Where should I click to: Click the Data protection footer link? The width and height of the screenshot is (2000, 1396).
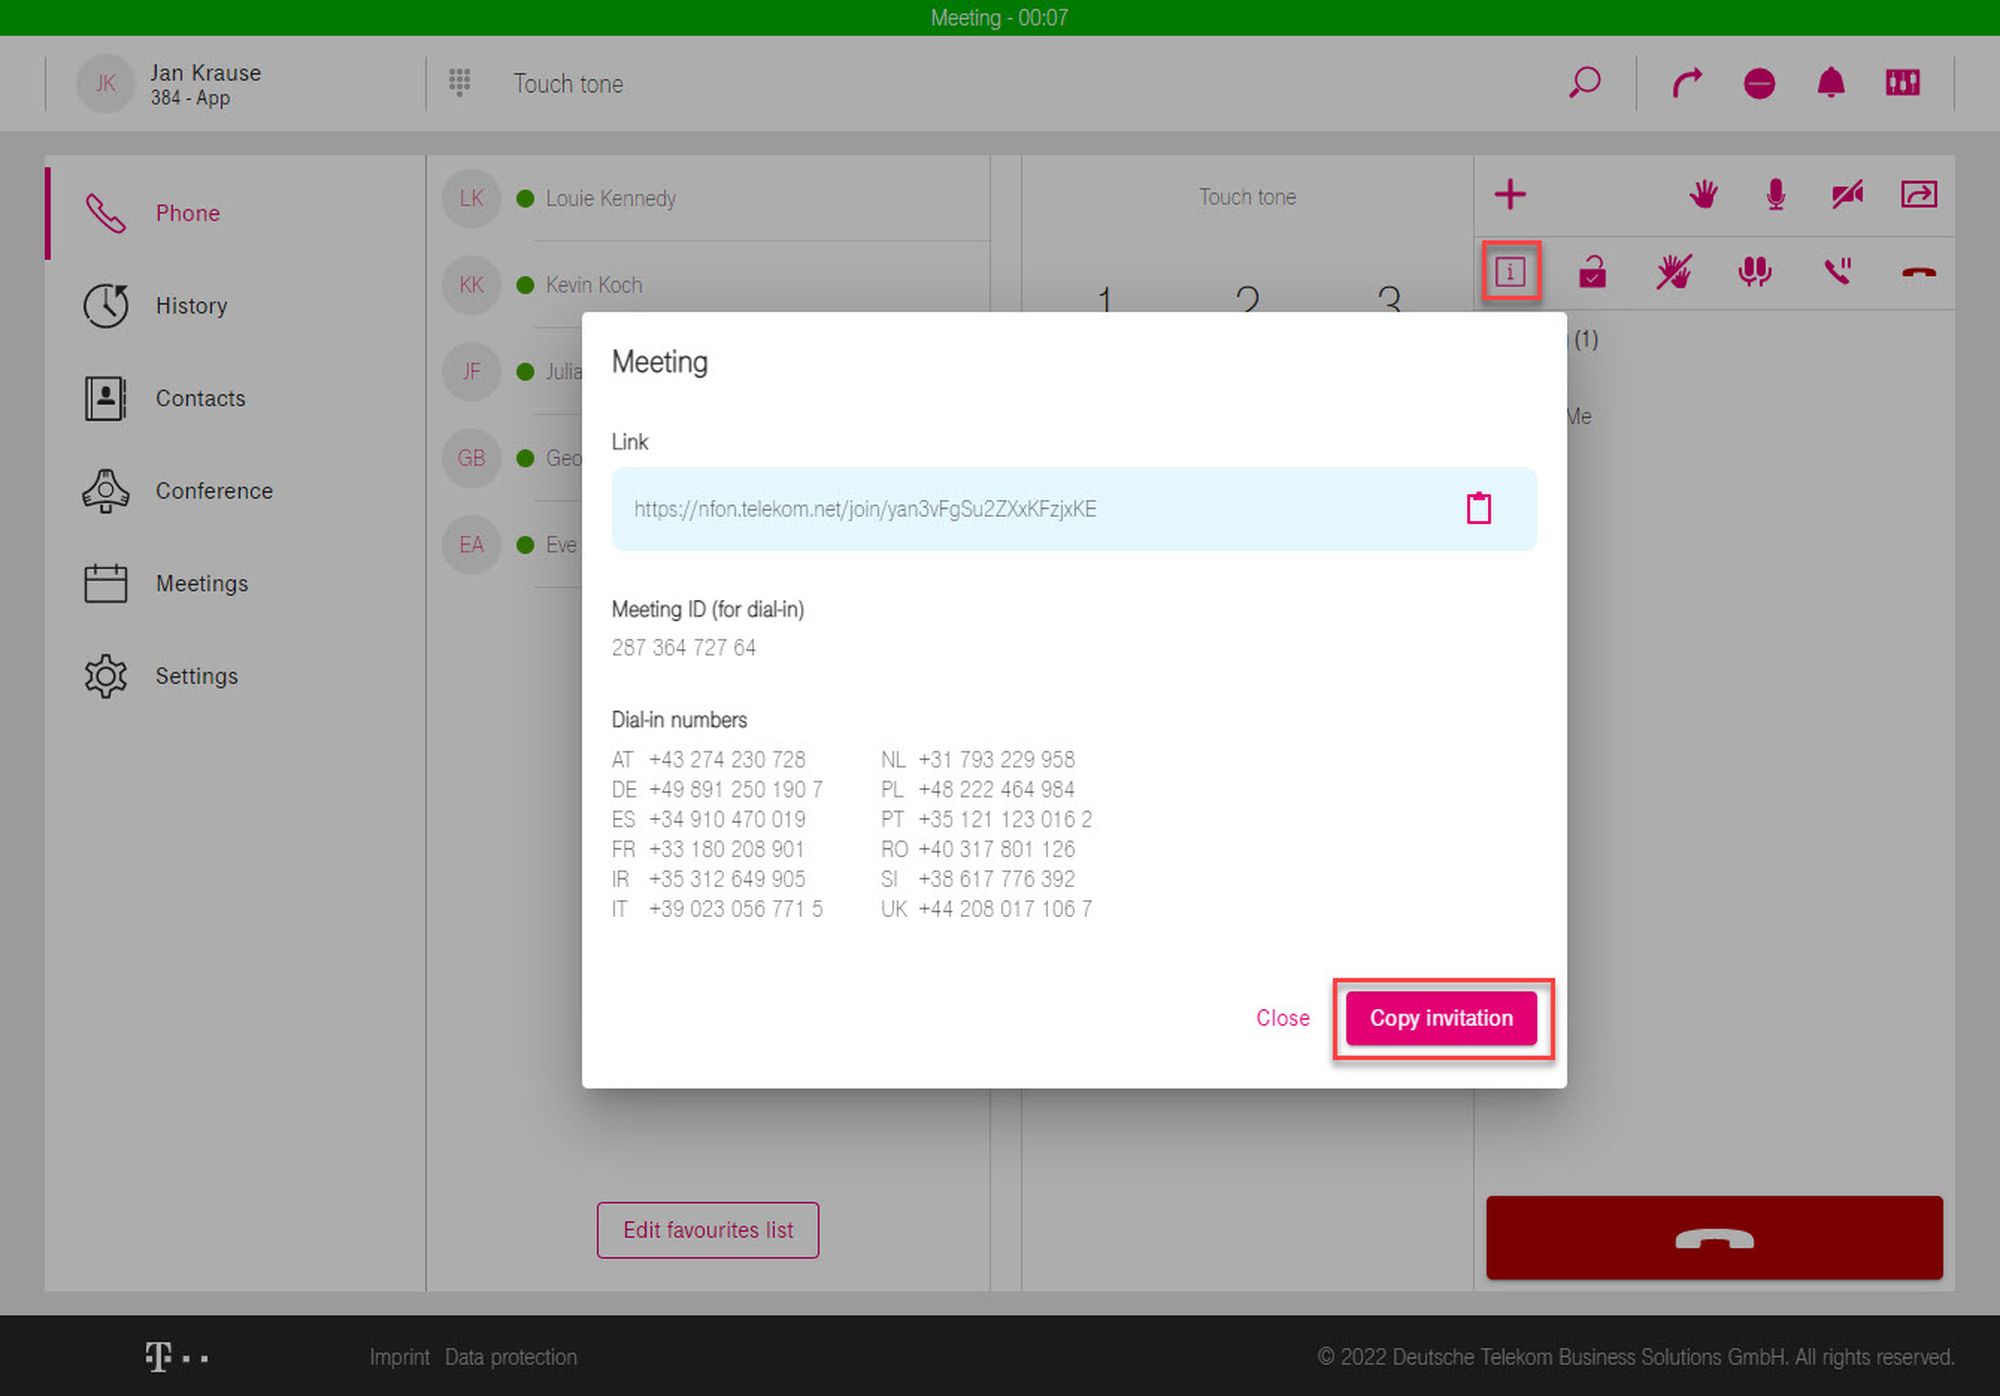pos(510,1357)
